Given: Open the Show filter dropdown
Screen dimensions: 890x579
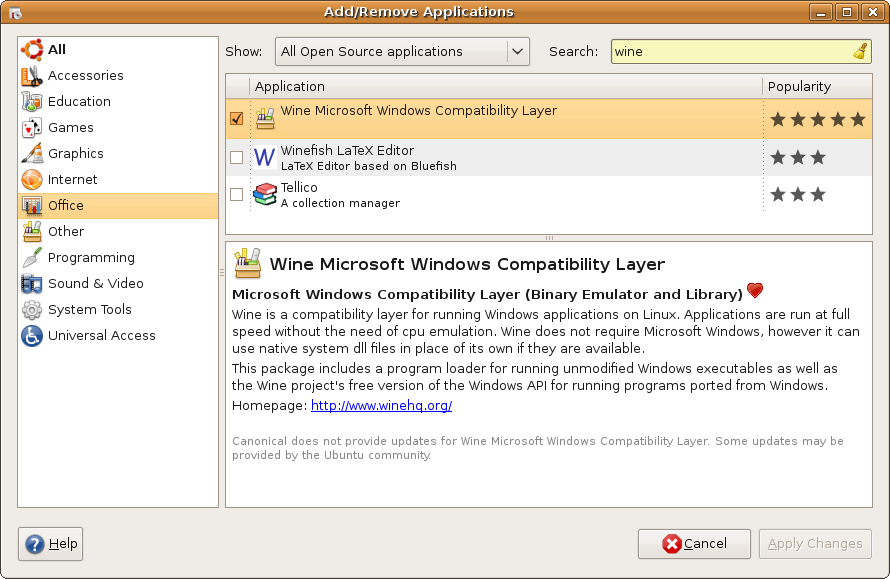Looking at the screenshot, I should tap(402, 52).
